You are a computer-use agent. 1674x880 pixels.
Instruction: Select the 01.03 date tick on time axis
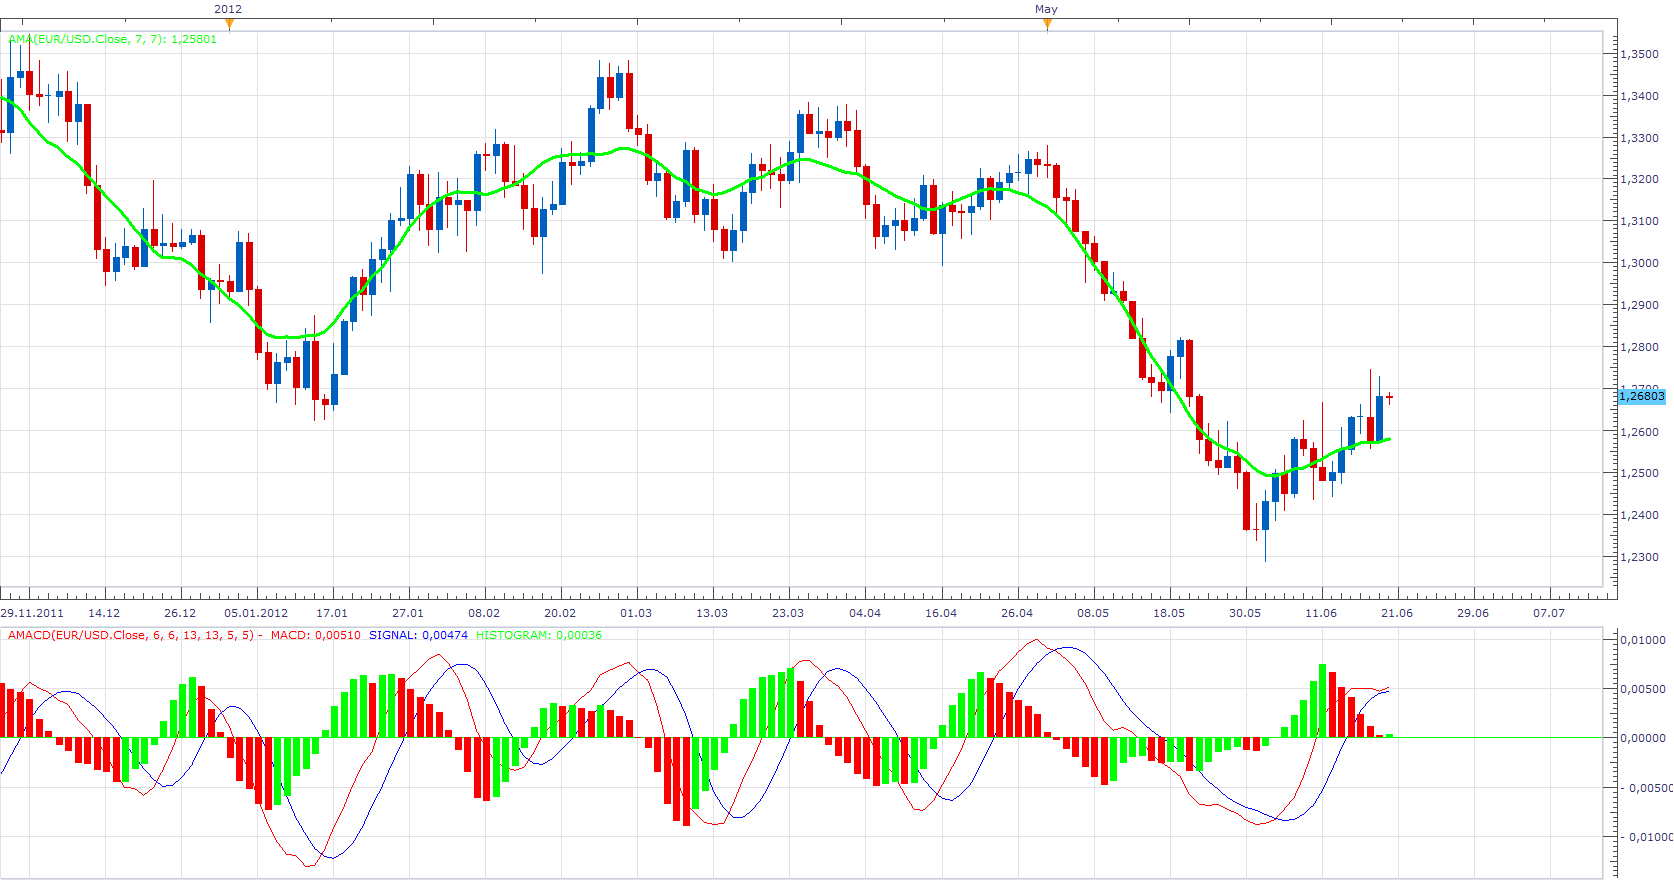636,613
